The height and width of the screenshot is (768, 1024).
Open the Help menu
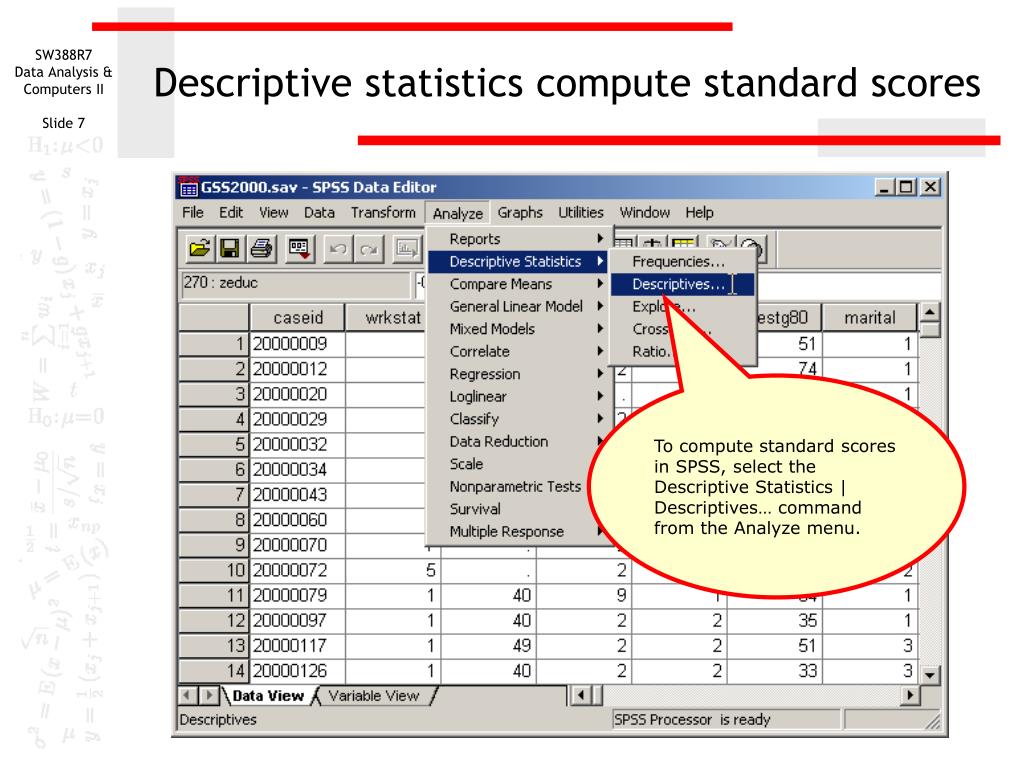(x=699, y=212)
